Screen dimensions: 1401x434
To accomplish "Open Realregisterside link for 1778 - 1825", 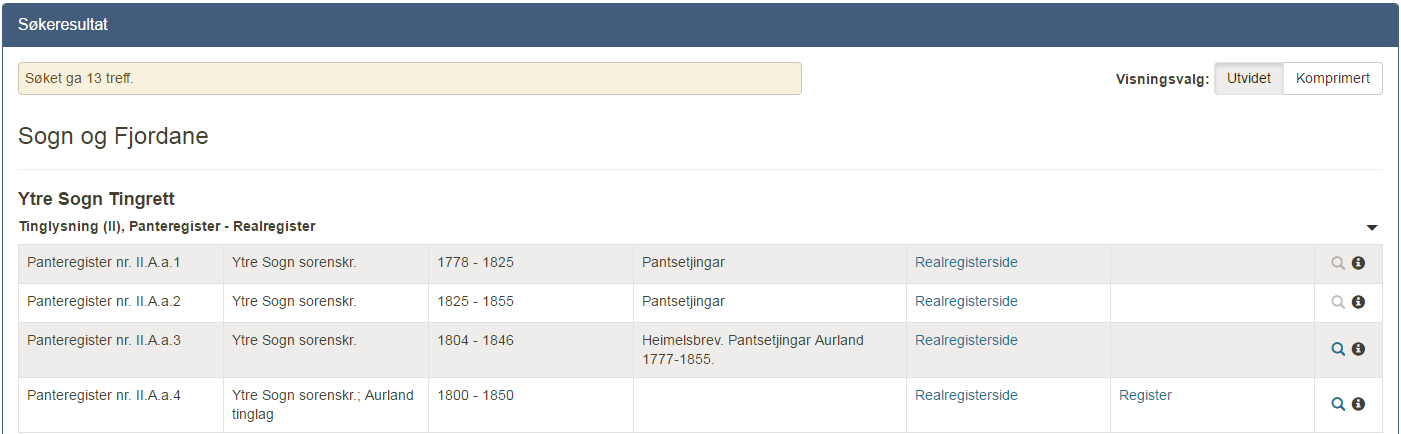I will [966, 262].
